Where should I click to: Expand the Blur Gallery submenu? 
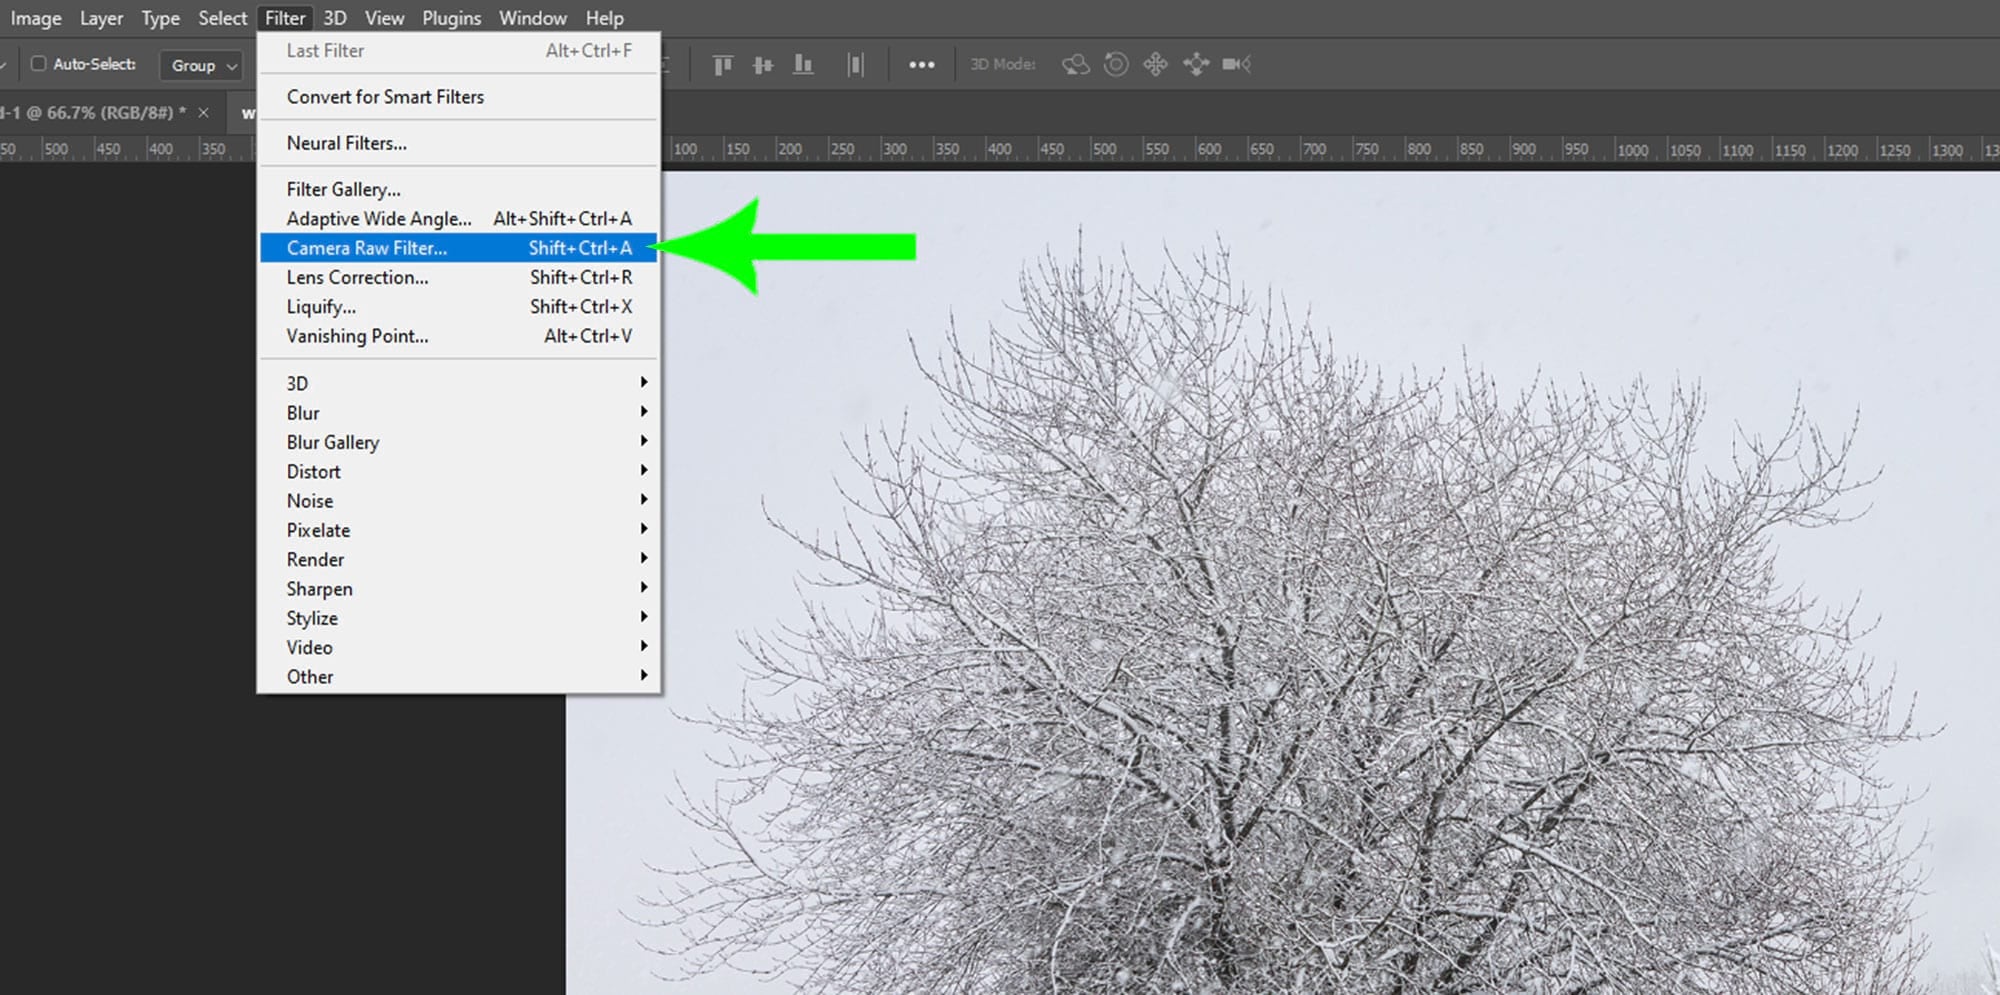[331, 442]
